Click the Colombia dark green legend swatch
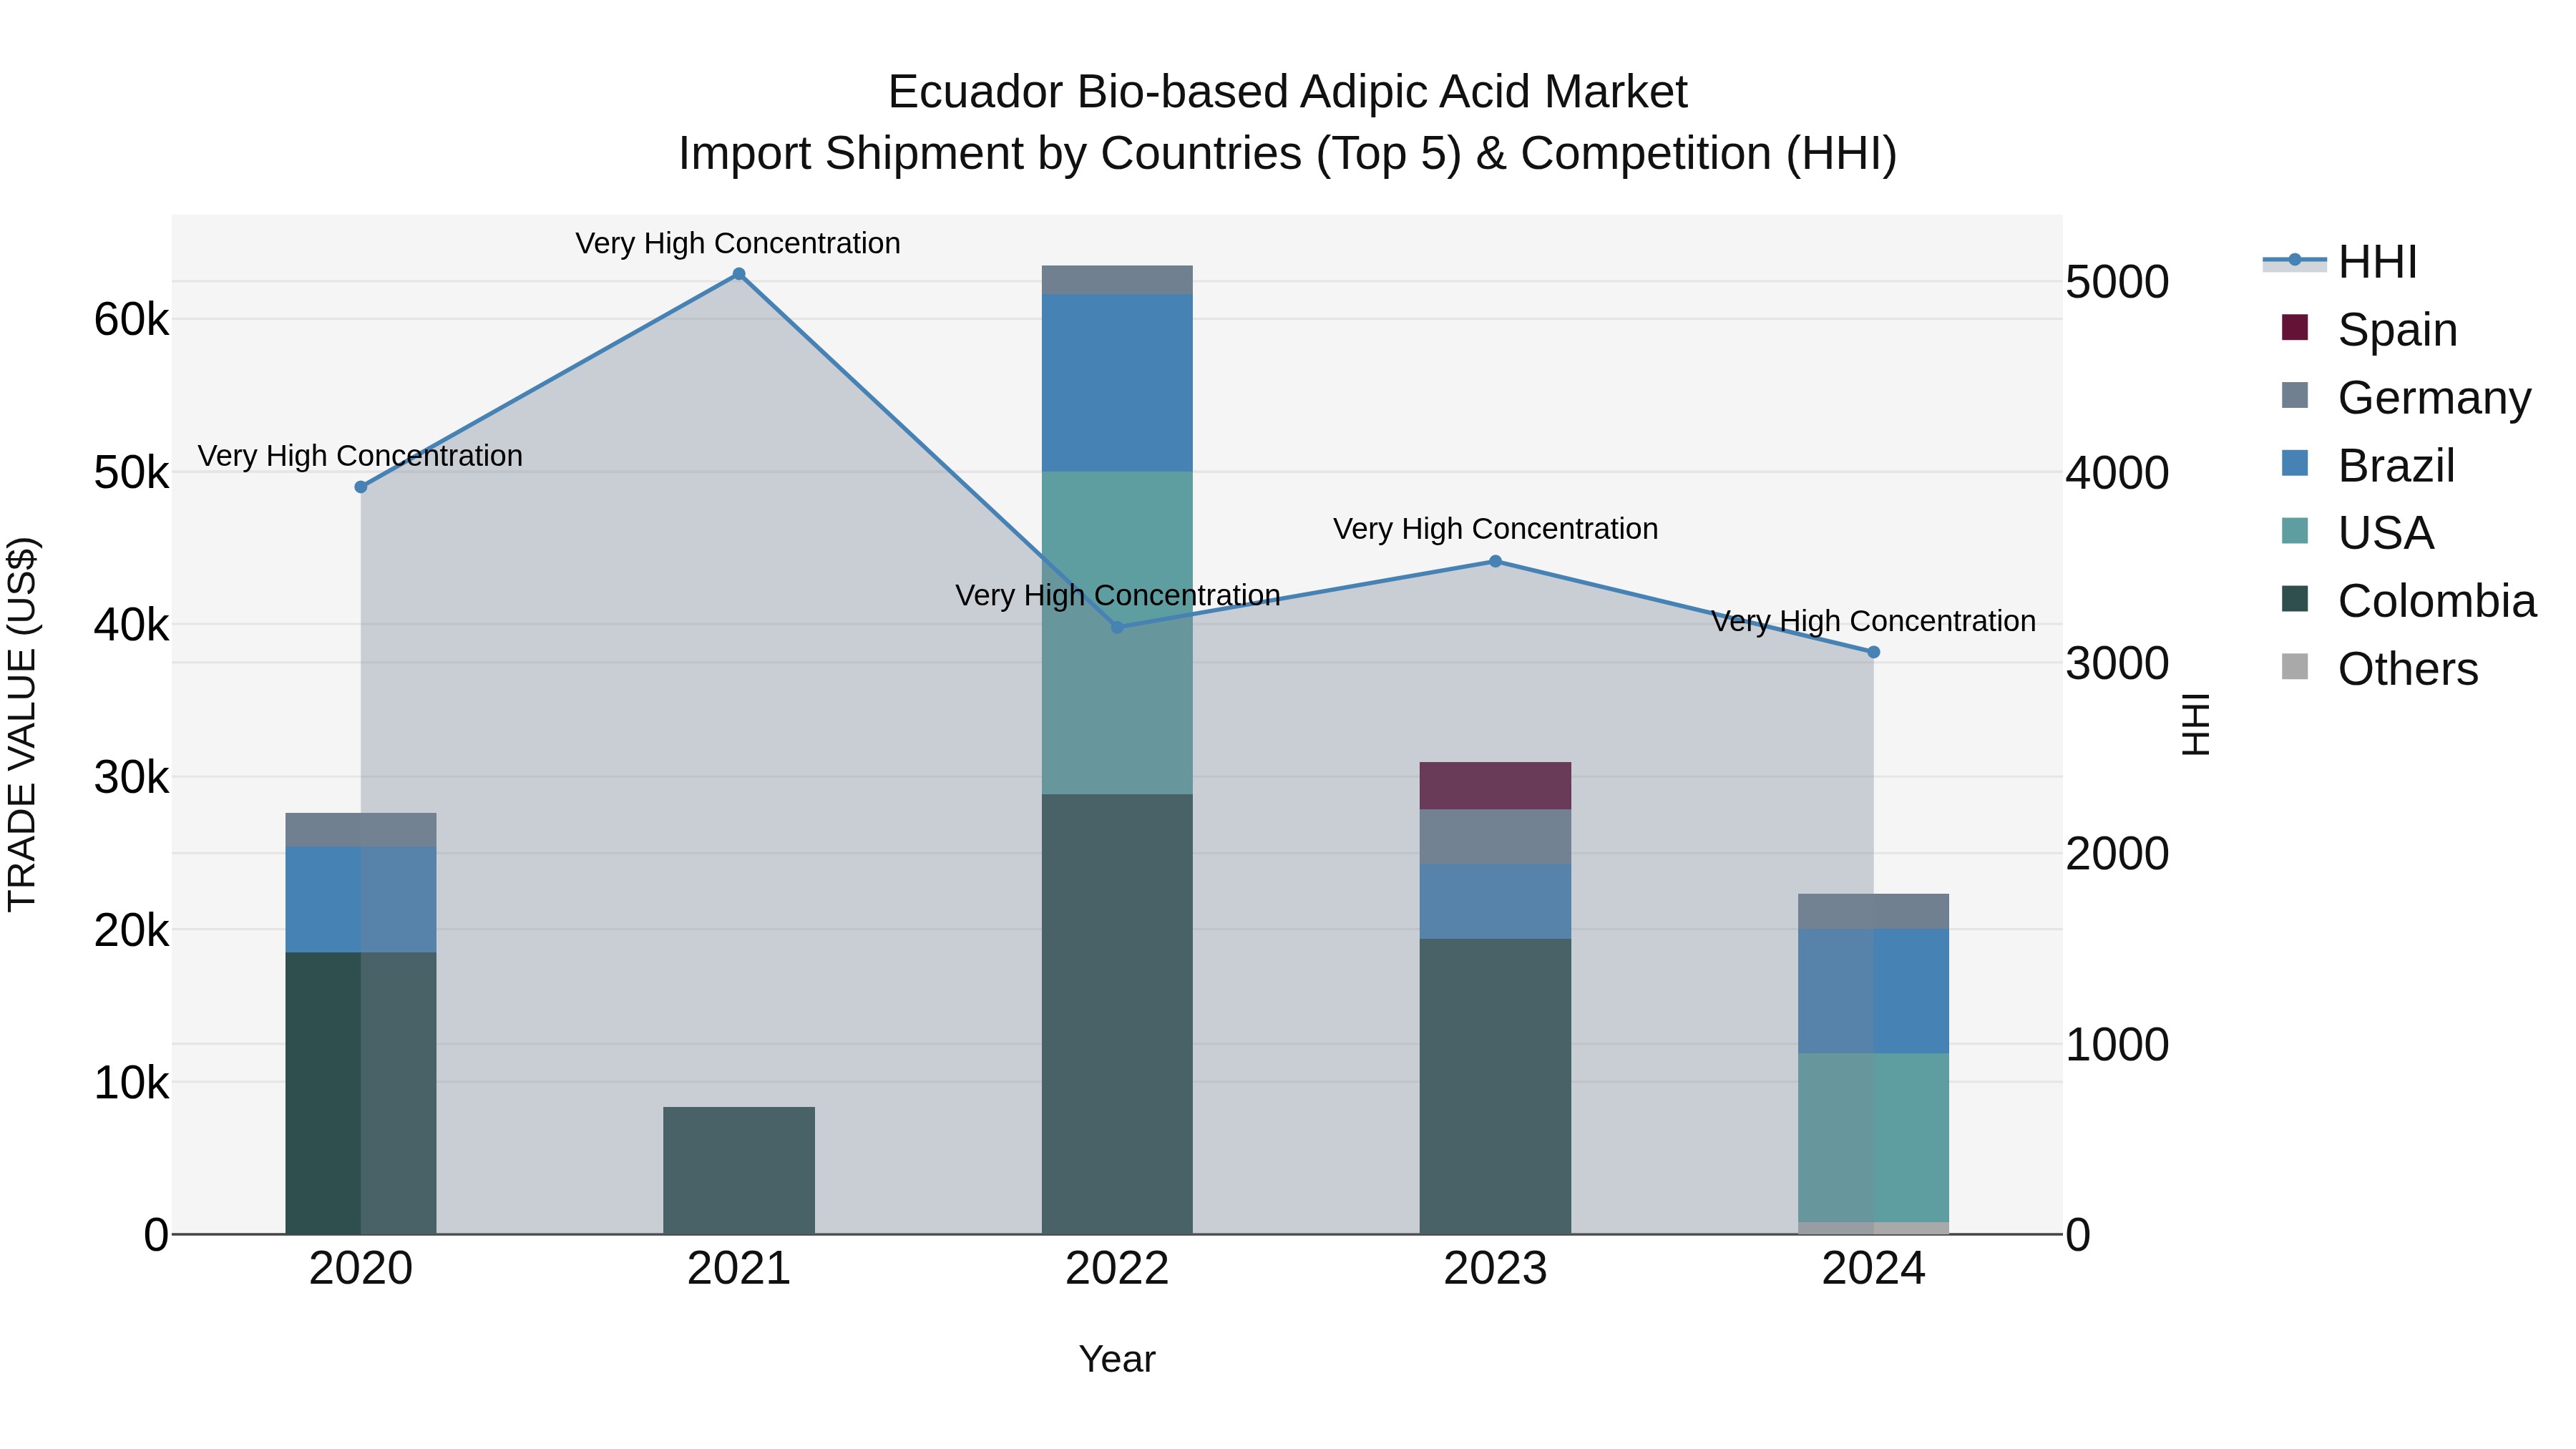Viewport: 2576px width, 1449px height. pos(2295,598)
